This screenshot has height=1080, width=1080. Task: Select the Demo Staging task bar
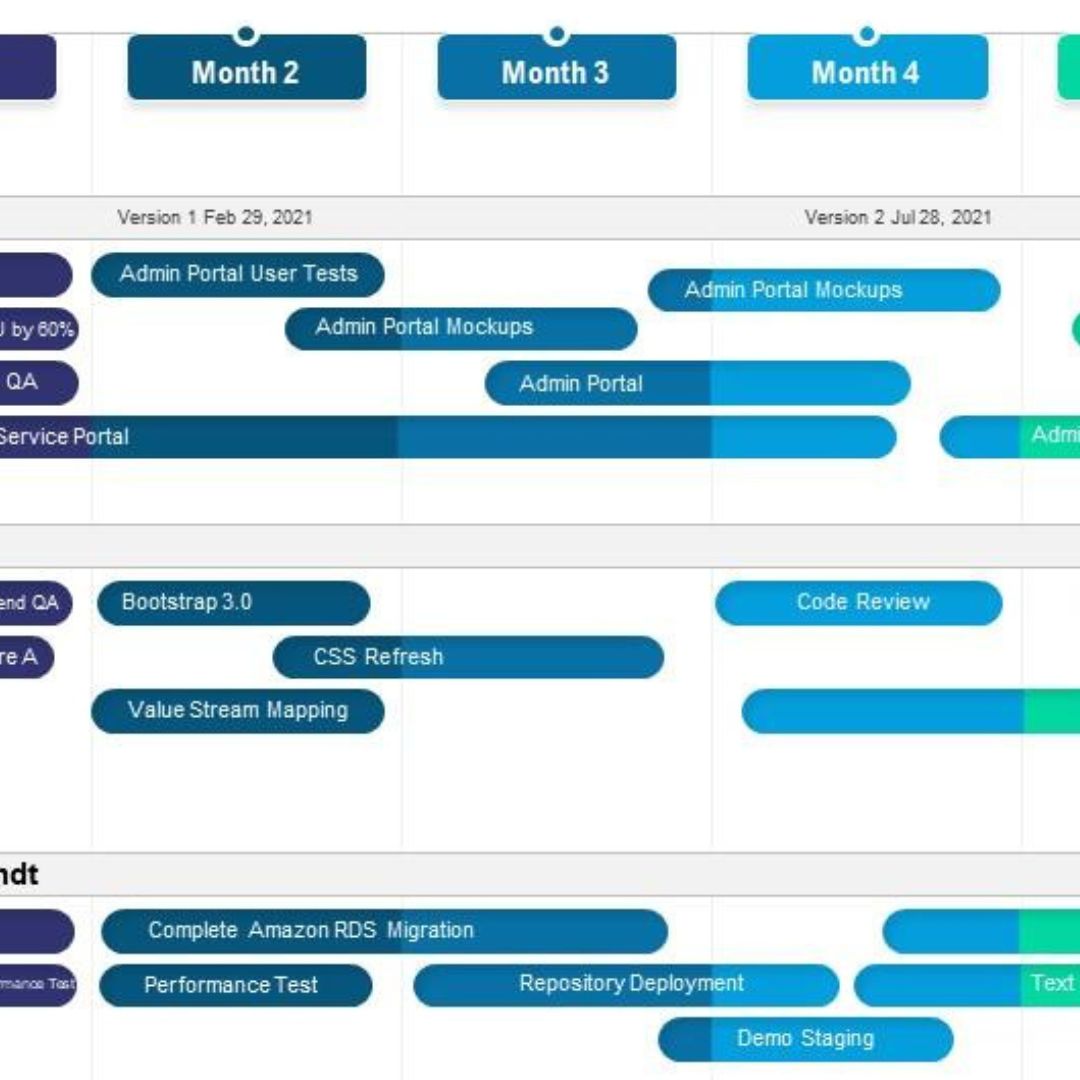pyautogui.click(x=806, y=1039)
